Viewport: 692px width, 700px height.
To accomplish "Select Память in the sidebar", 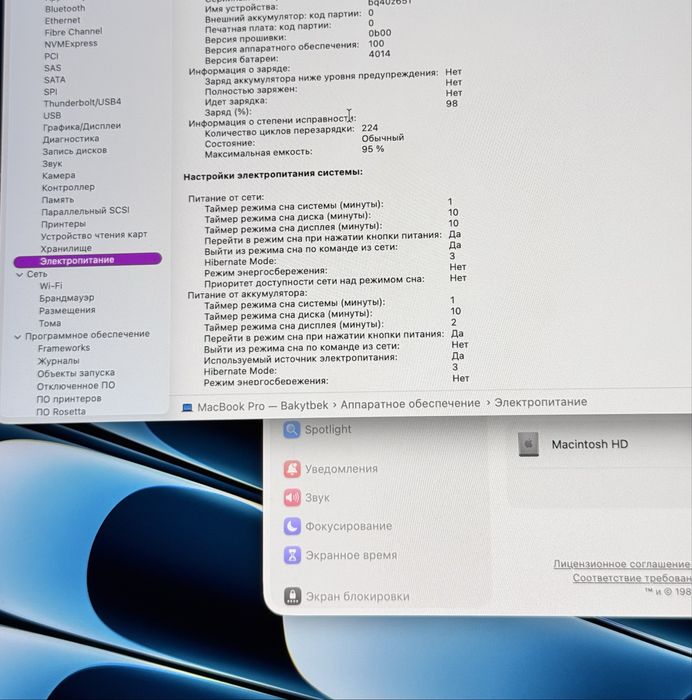I will 58,200.
